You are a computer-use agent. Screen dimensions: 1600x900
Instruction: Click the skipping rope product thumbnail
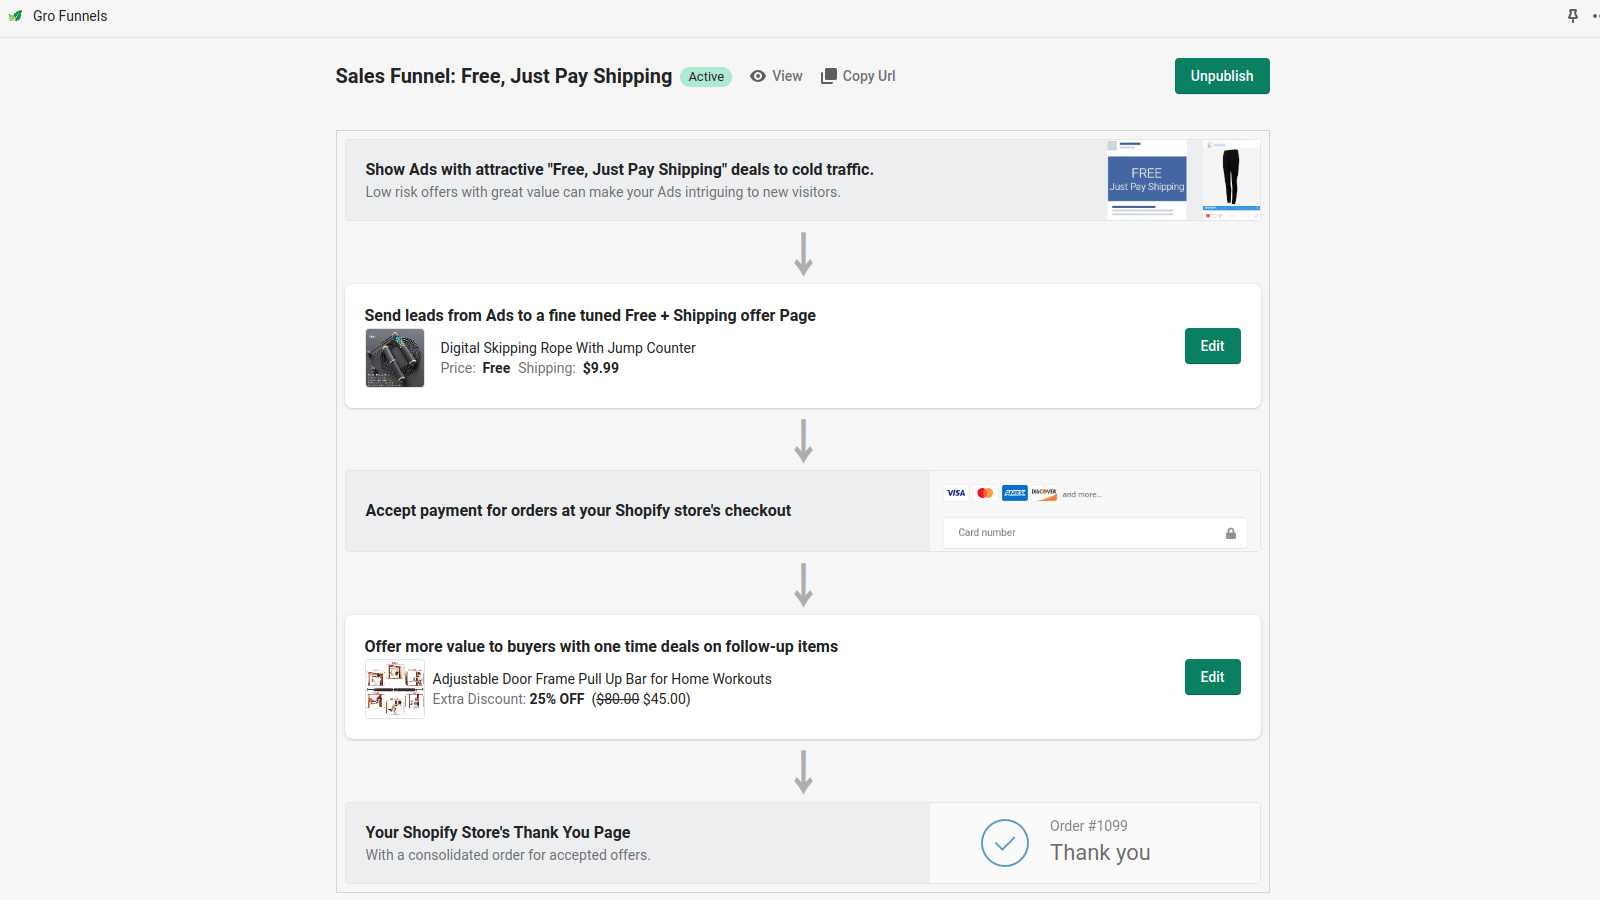coord(394,357)
